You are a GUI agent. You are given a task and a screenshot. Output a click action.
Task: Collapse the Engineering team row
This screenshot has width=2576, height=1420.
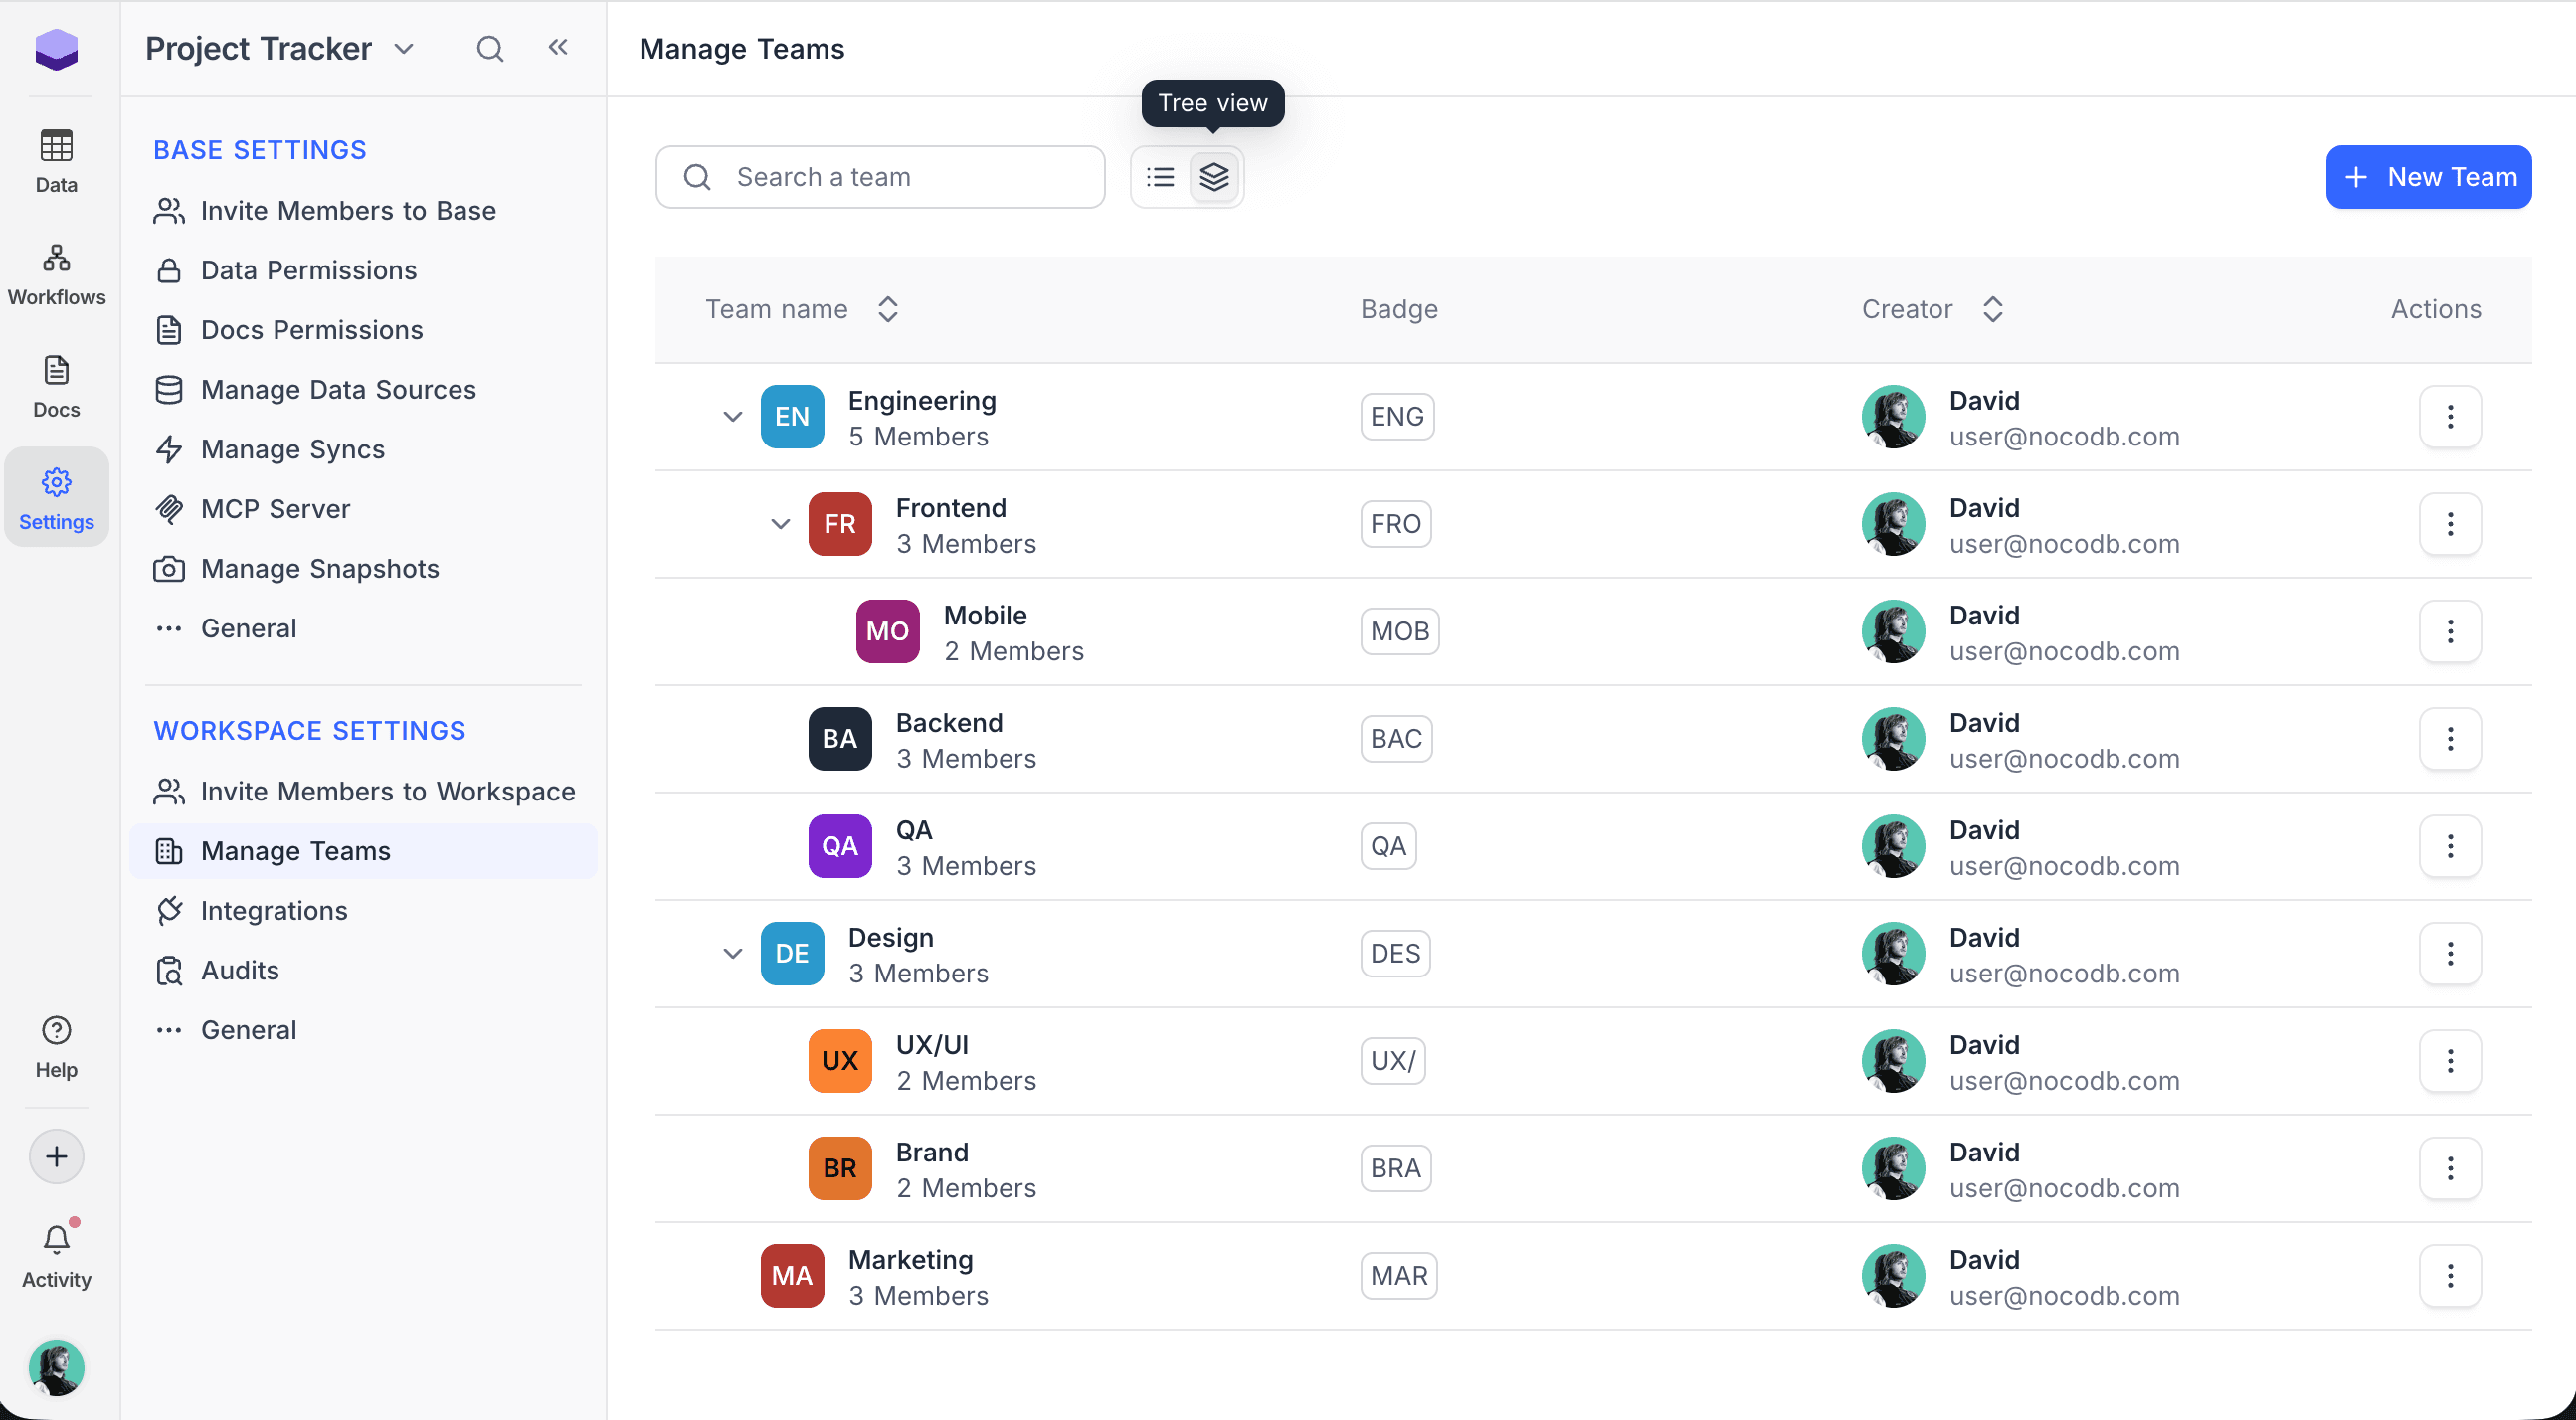(732, 417)
